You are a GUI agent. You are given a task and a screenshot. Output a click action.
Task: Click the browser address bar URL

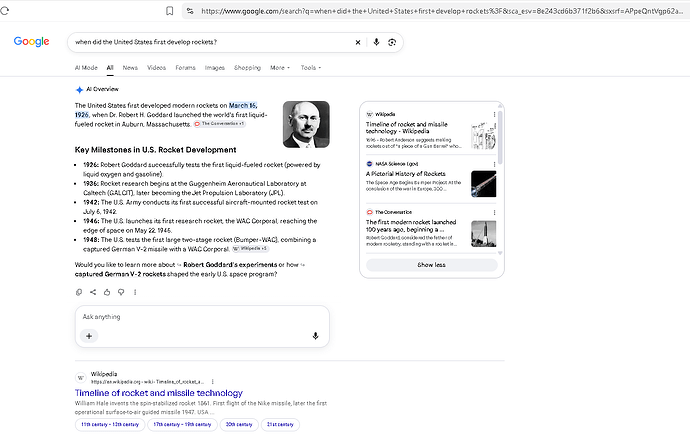[441, 11]
